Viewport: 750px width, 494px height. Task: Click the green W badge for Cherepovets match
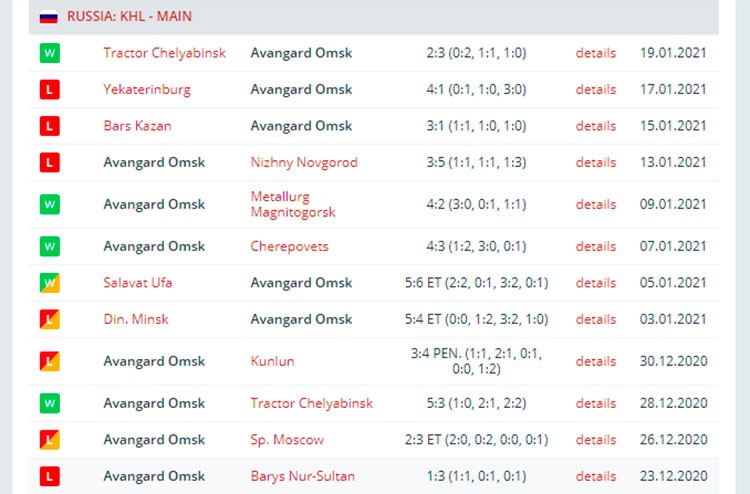[x=50, y=247]
